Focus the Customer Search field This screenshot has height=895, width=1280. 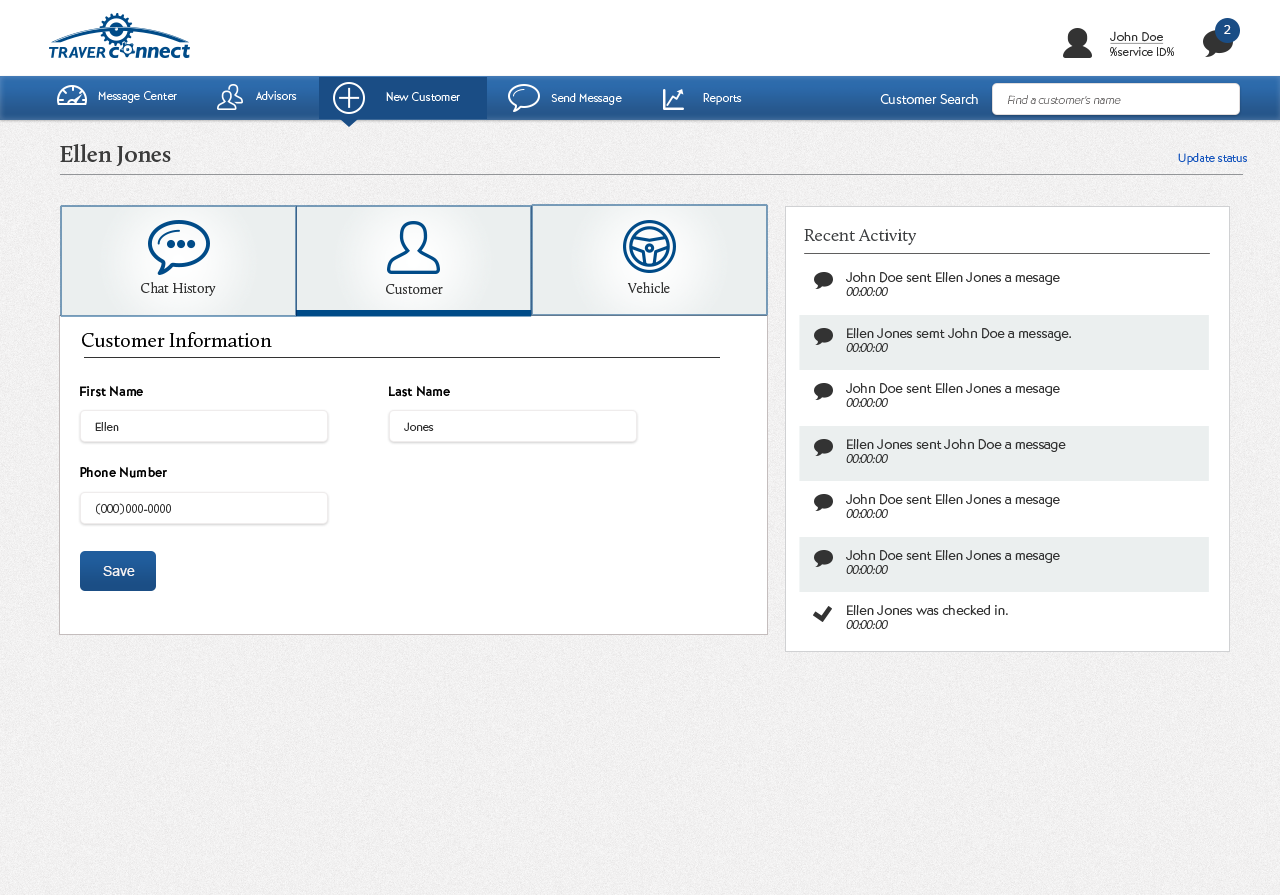(x=1116, y=99)
